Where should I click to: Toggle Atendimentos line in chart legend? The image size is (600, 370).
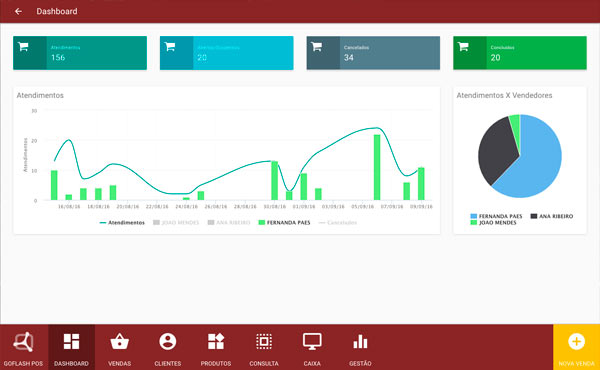point(122,222)
